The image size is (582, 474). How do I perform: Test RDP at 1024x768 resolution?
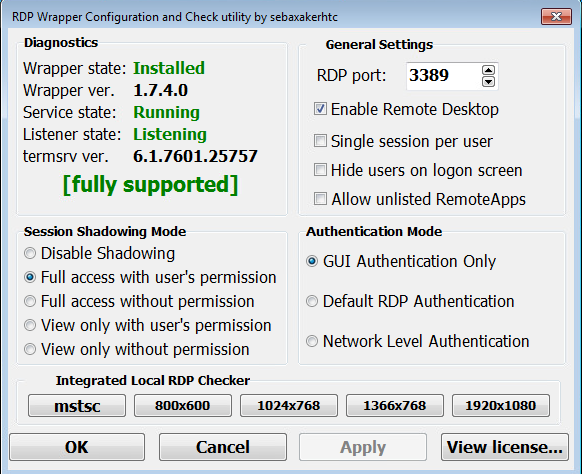pyautogui.click(x=289, y=406)
